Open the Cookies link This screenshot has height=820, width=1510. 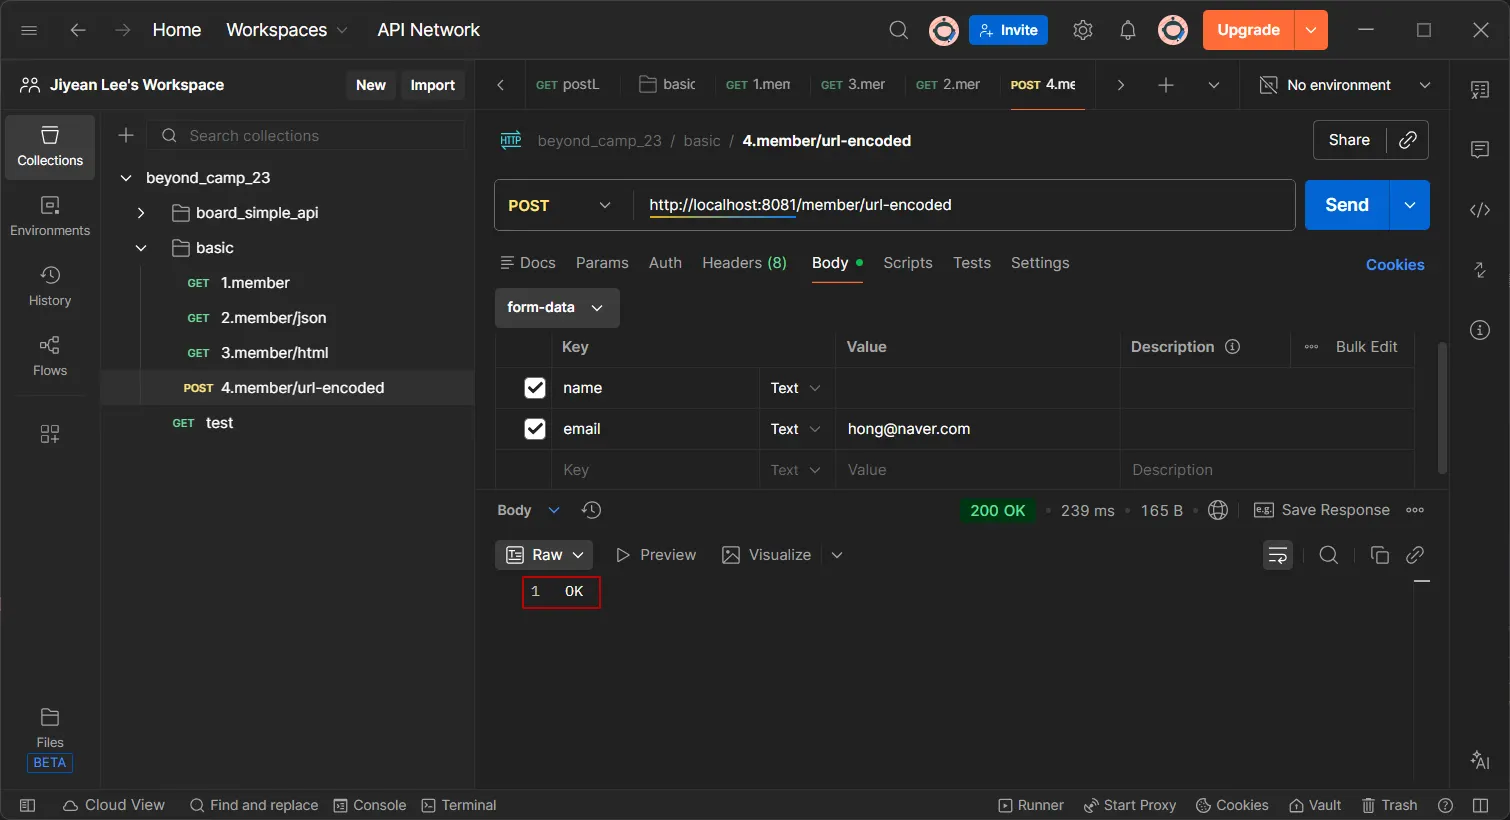click(x=1395, y=265)
